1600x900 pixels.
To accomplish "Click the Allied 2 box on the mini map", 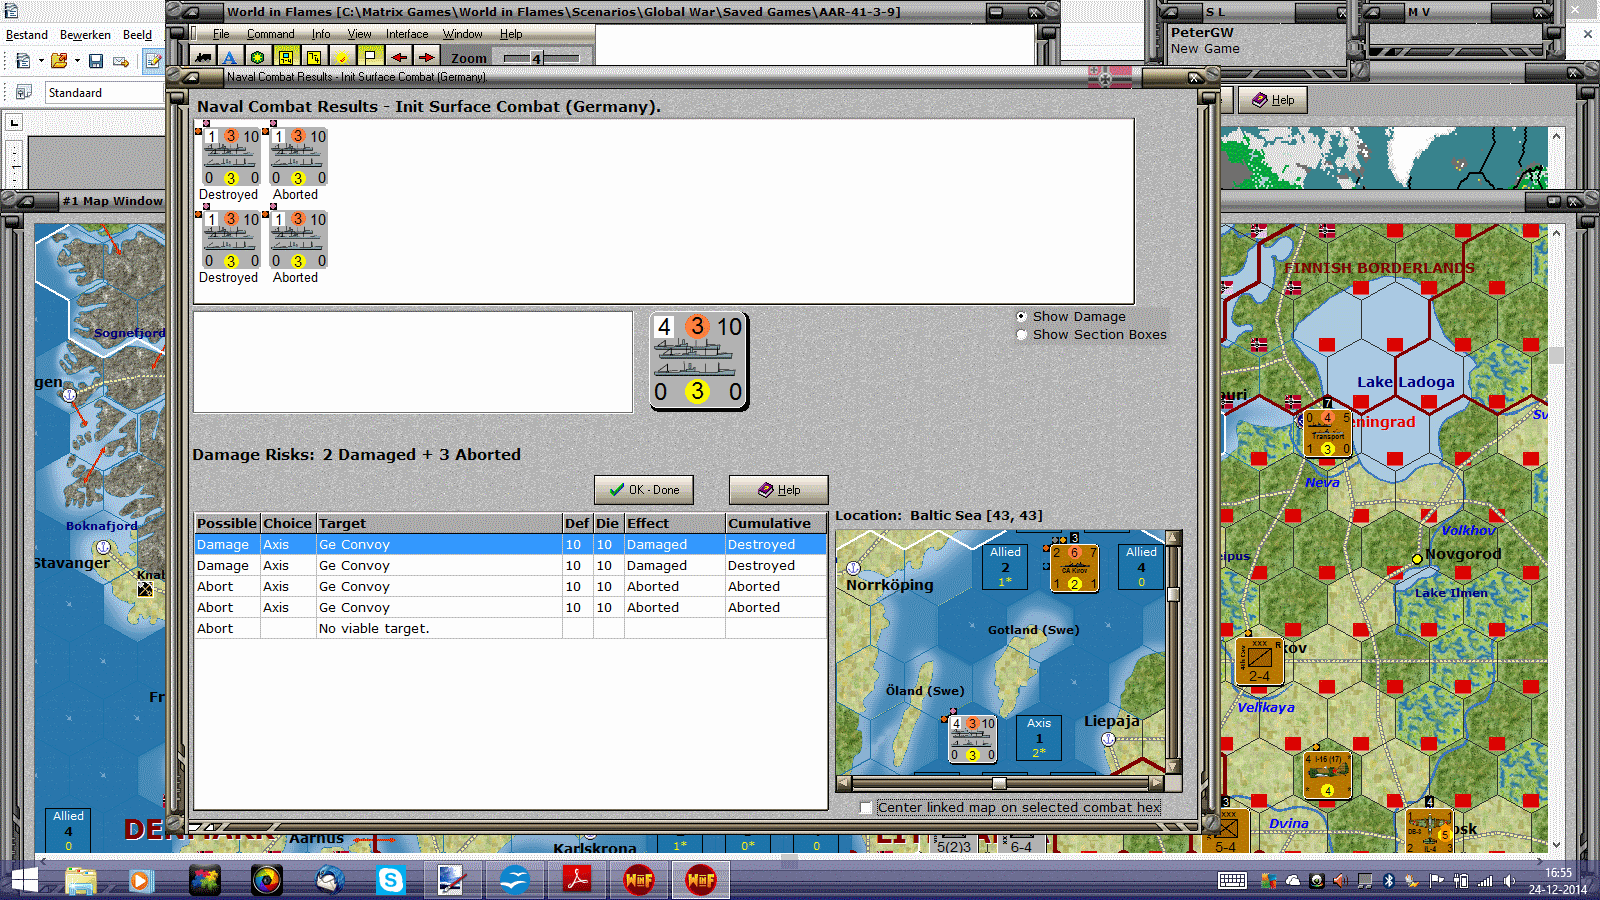I will click(x=1005, y=567).
